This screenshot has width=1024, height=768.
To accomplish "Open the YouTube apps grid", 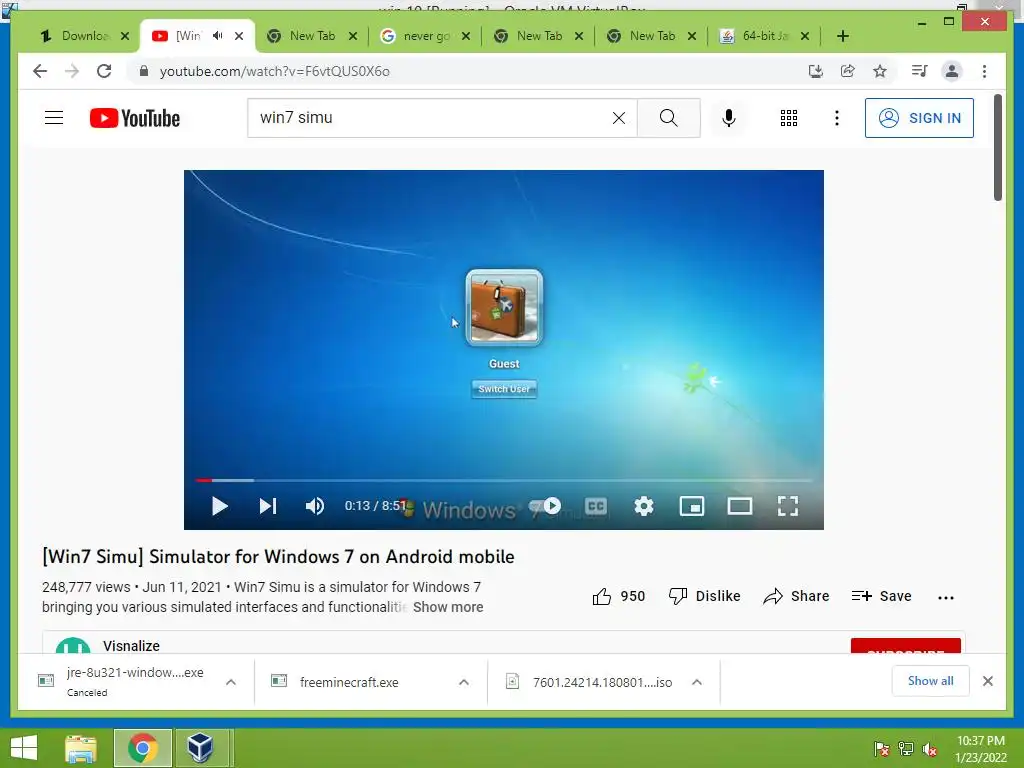I will coord(788,118).
